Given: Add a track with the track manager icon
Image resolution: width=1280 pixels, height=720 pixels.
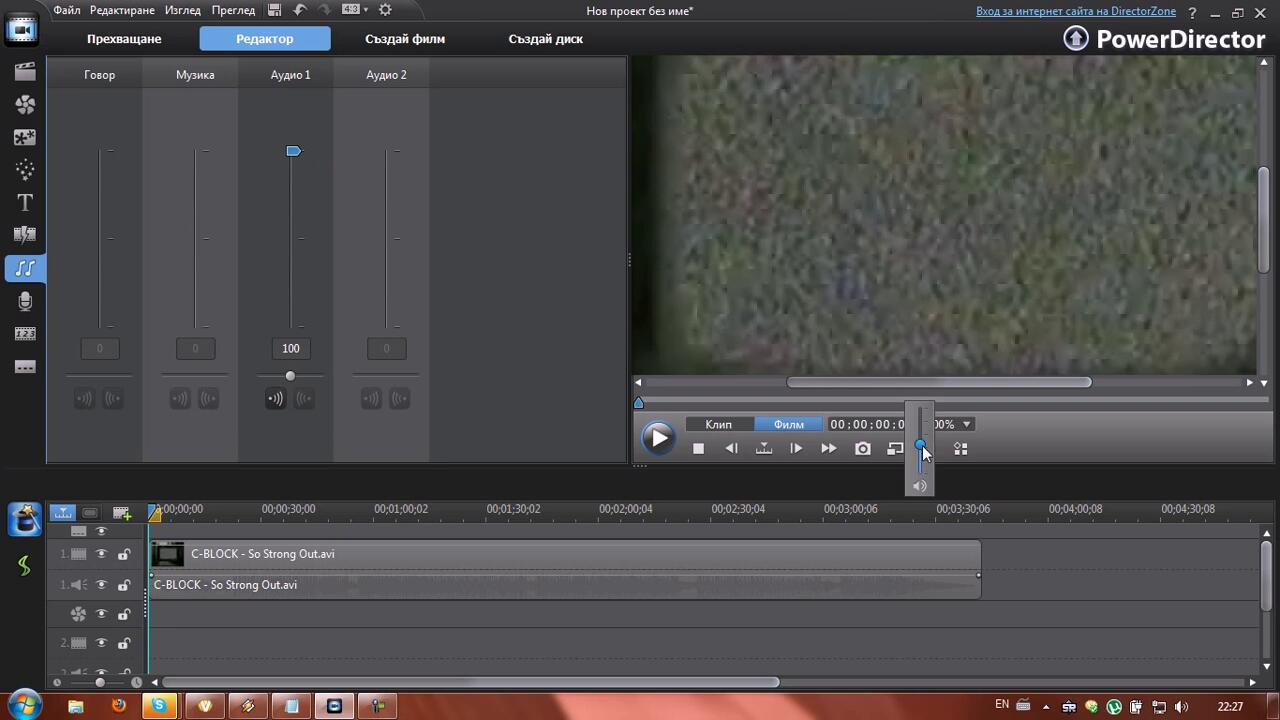Looking at the screenshot, I should (x=122, y=513).
